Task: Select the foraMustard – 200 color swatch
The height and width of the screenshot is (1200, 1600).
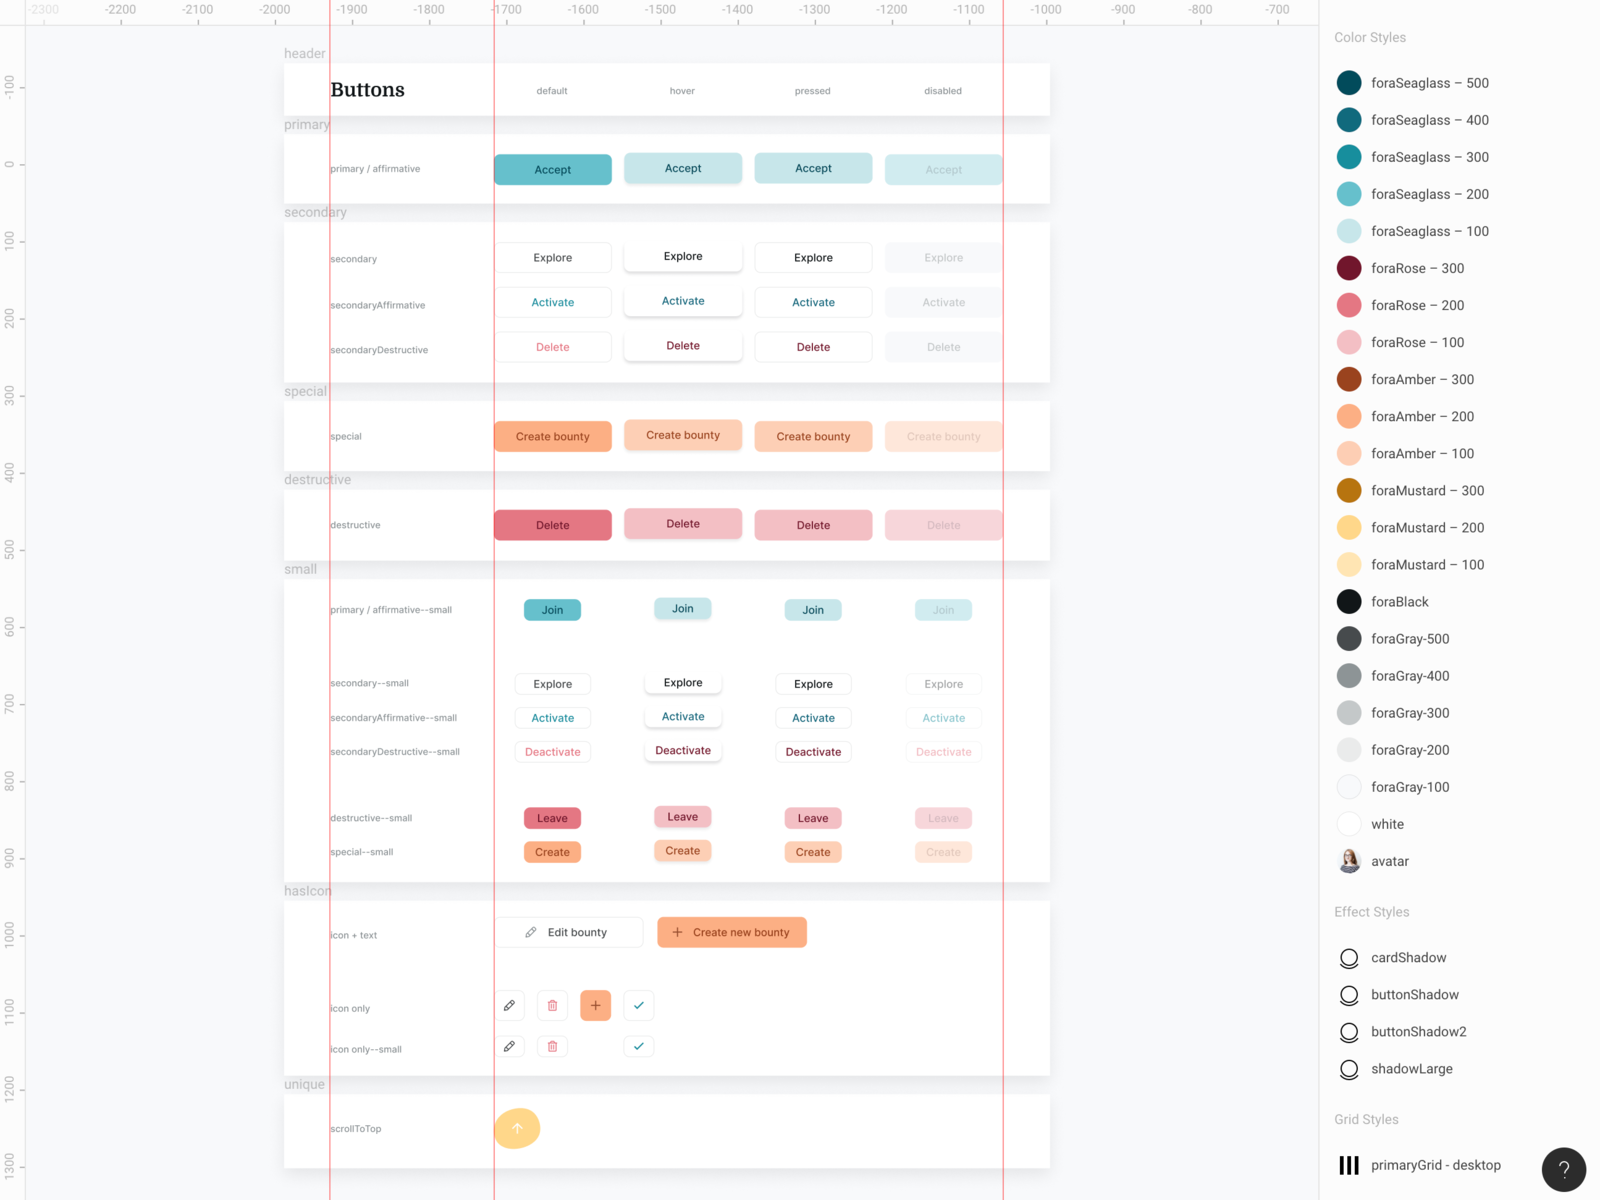Action: tap(1349, 527)
